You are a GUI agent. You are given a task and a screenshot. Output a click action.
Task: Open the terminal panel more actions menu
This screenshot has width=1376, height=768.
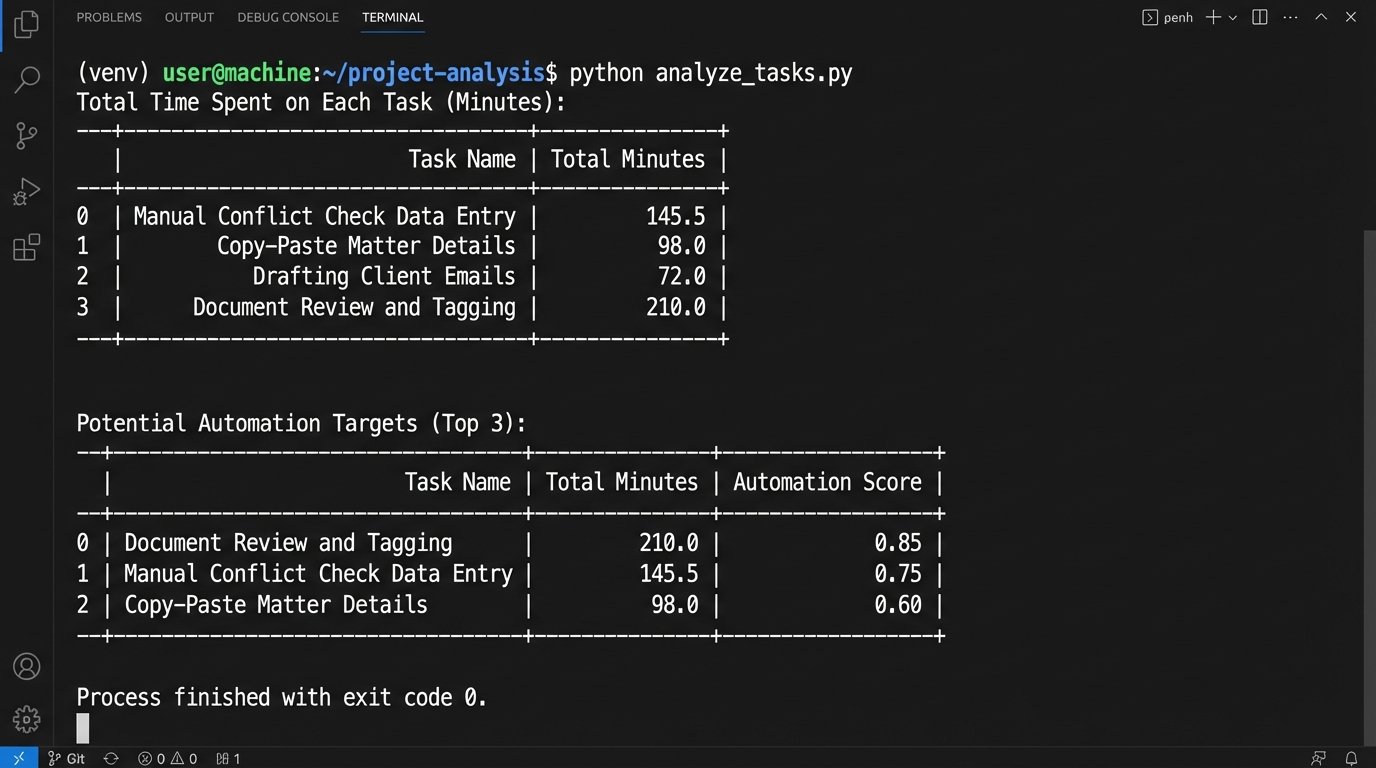1290,17
